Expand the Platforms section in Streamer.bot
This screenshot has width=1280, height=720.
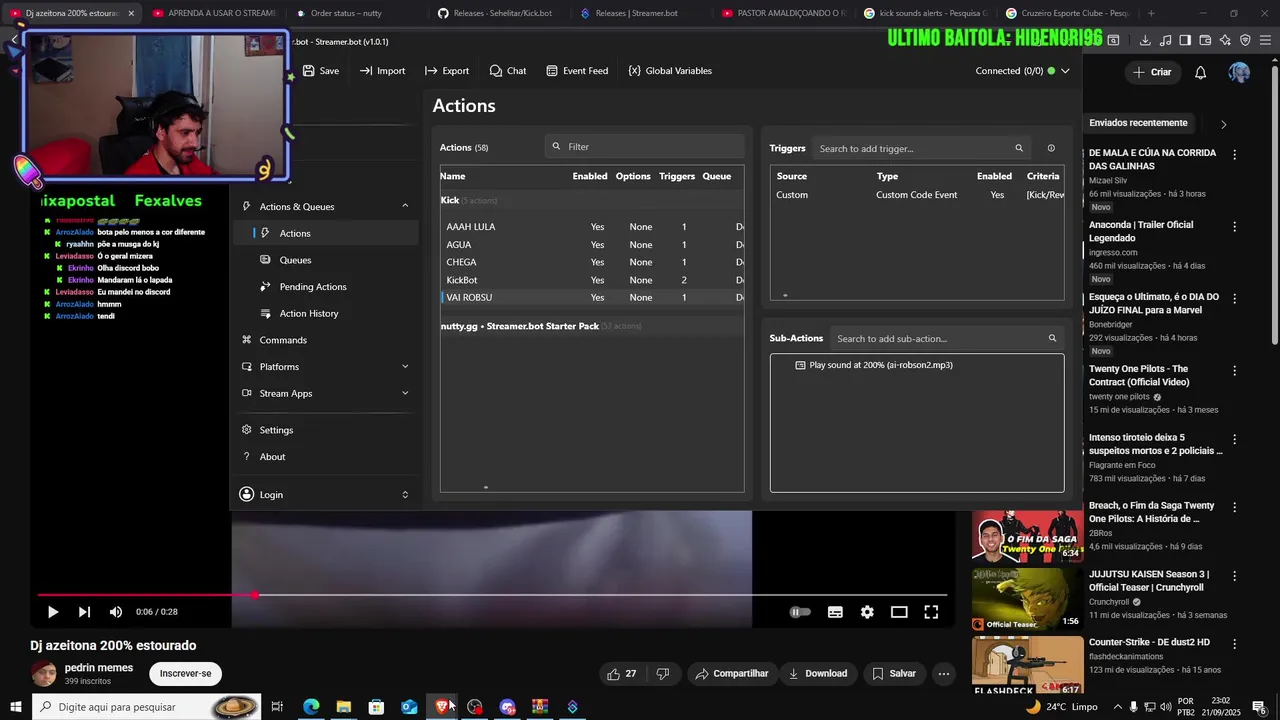pyautogui.click(x=405, y=366)
